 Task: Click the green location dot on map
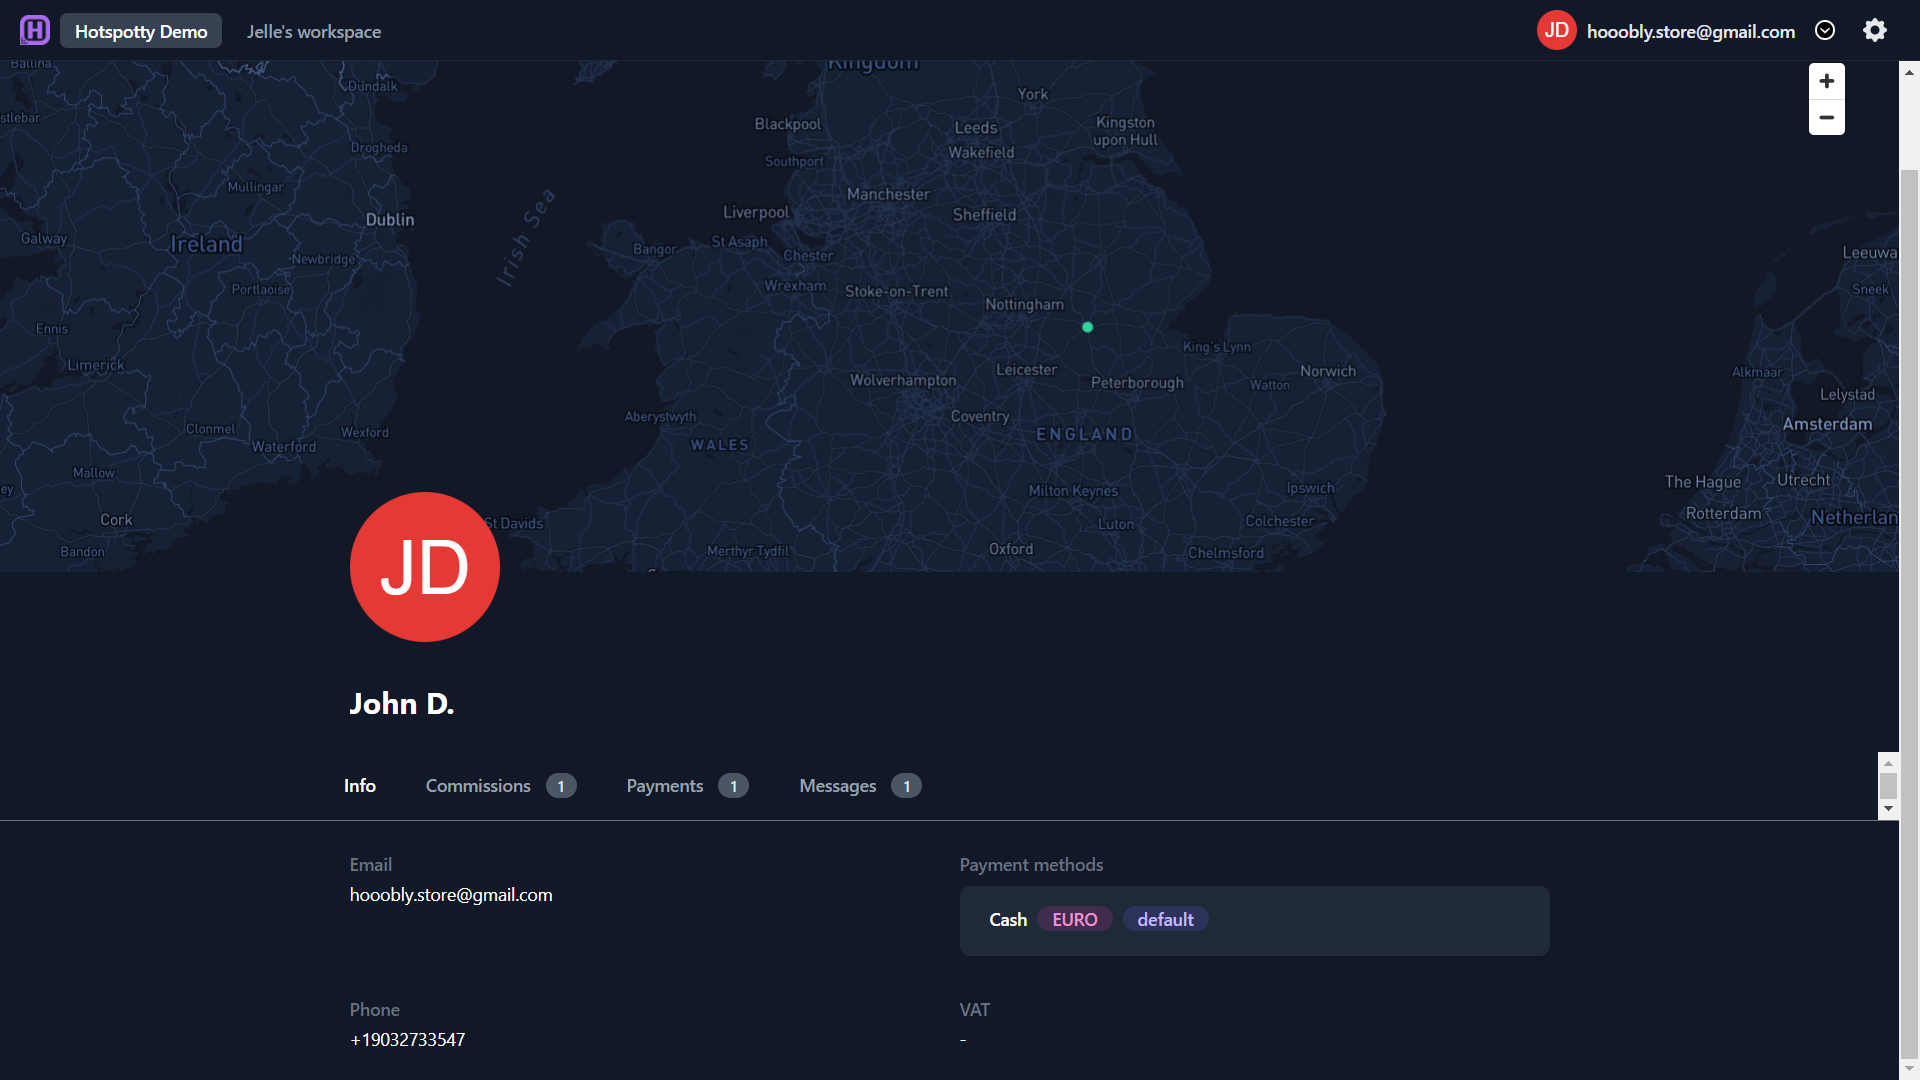click(x=1088, y=327)
